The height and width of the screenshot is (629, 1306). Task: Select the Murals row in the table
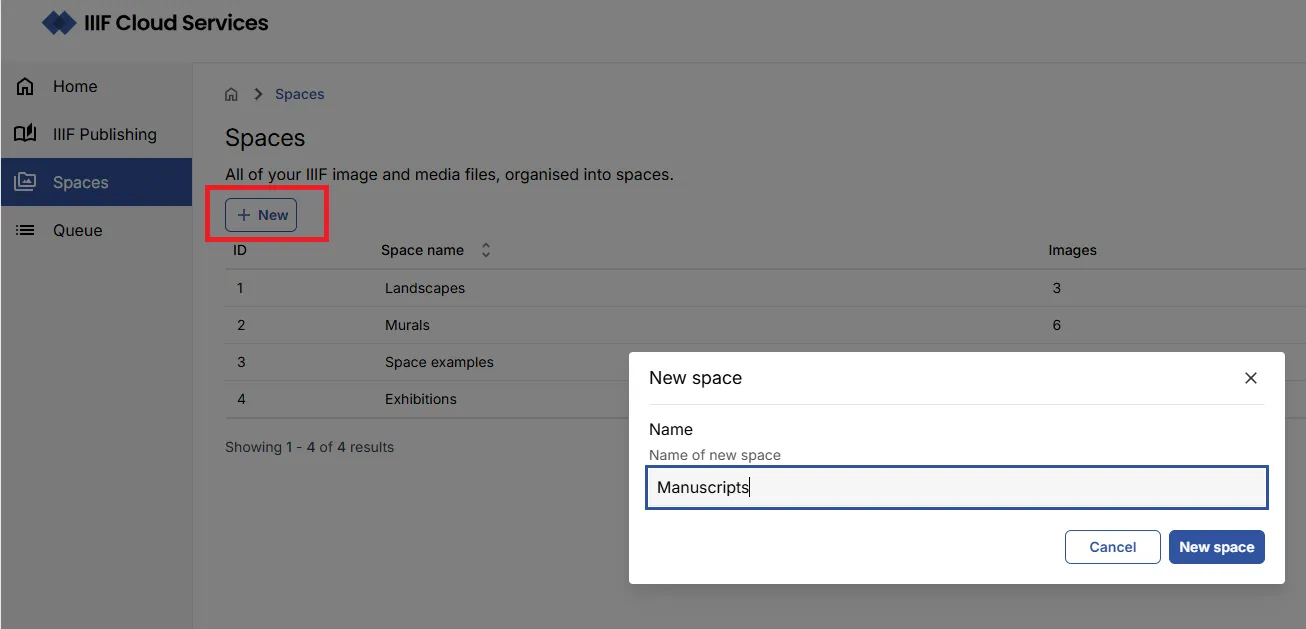coord(408,325)
